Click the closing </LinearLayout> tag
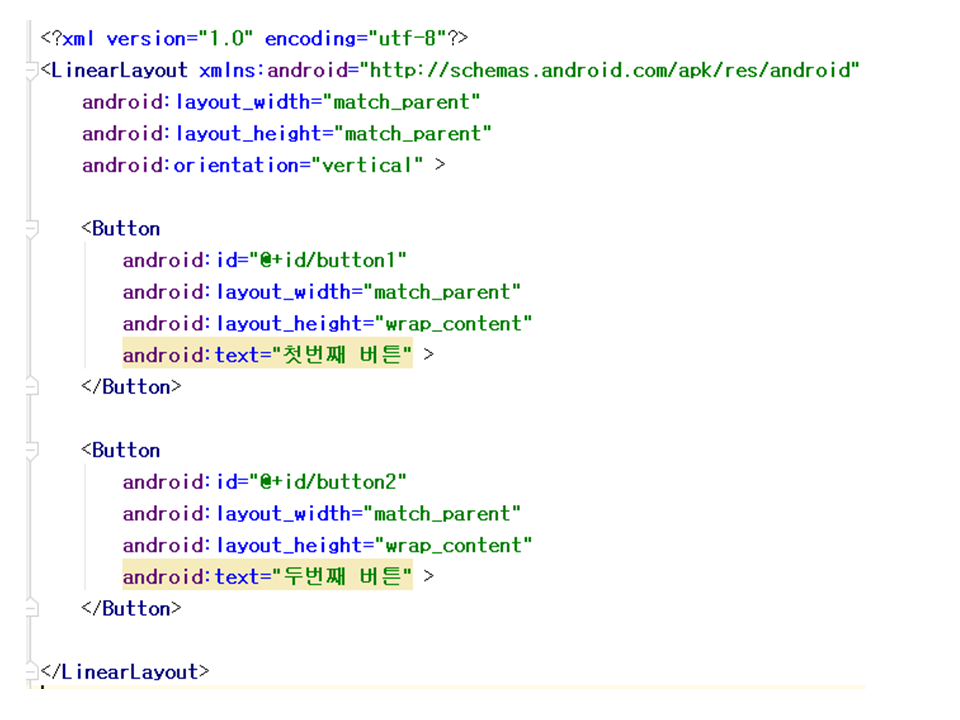The height and width of the screenshot is (720, 960). 125,672
